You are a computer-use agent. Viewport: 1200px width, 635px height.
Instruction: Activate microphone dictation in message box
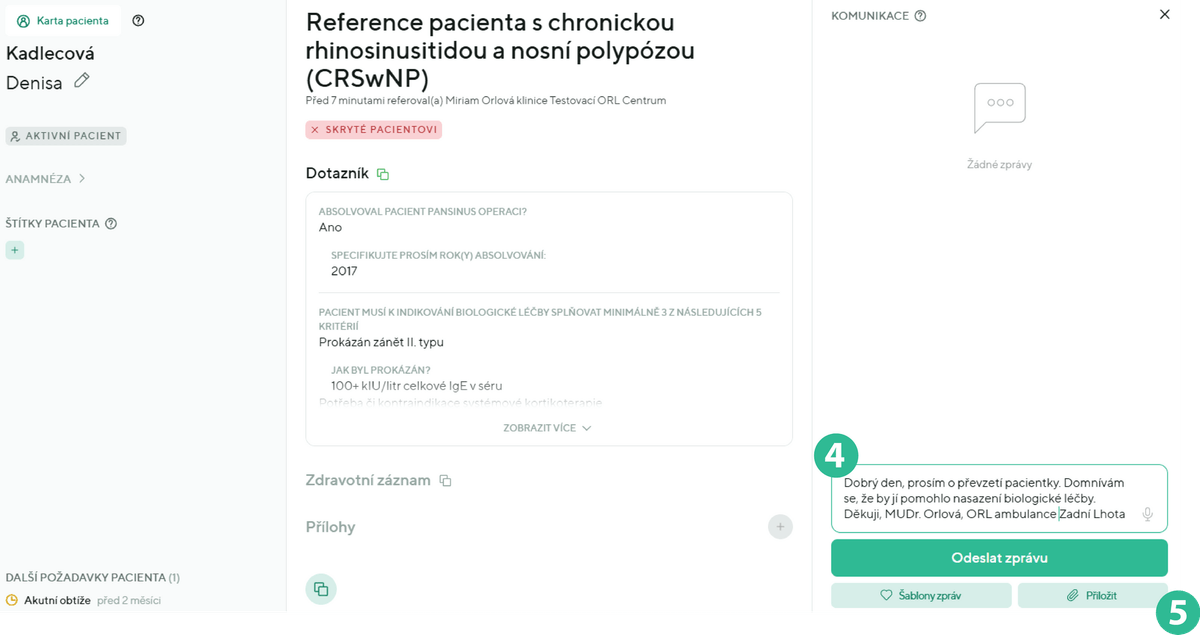[x=1147, y=514]
